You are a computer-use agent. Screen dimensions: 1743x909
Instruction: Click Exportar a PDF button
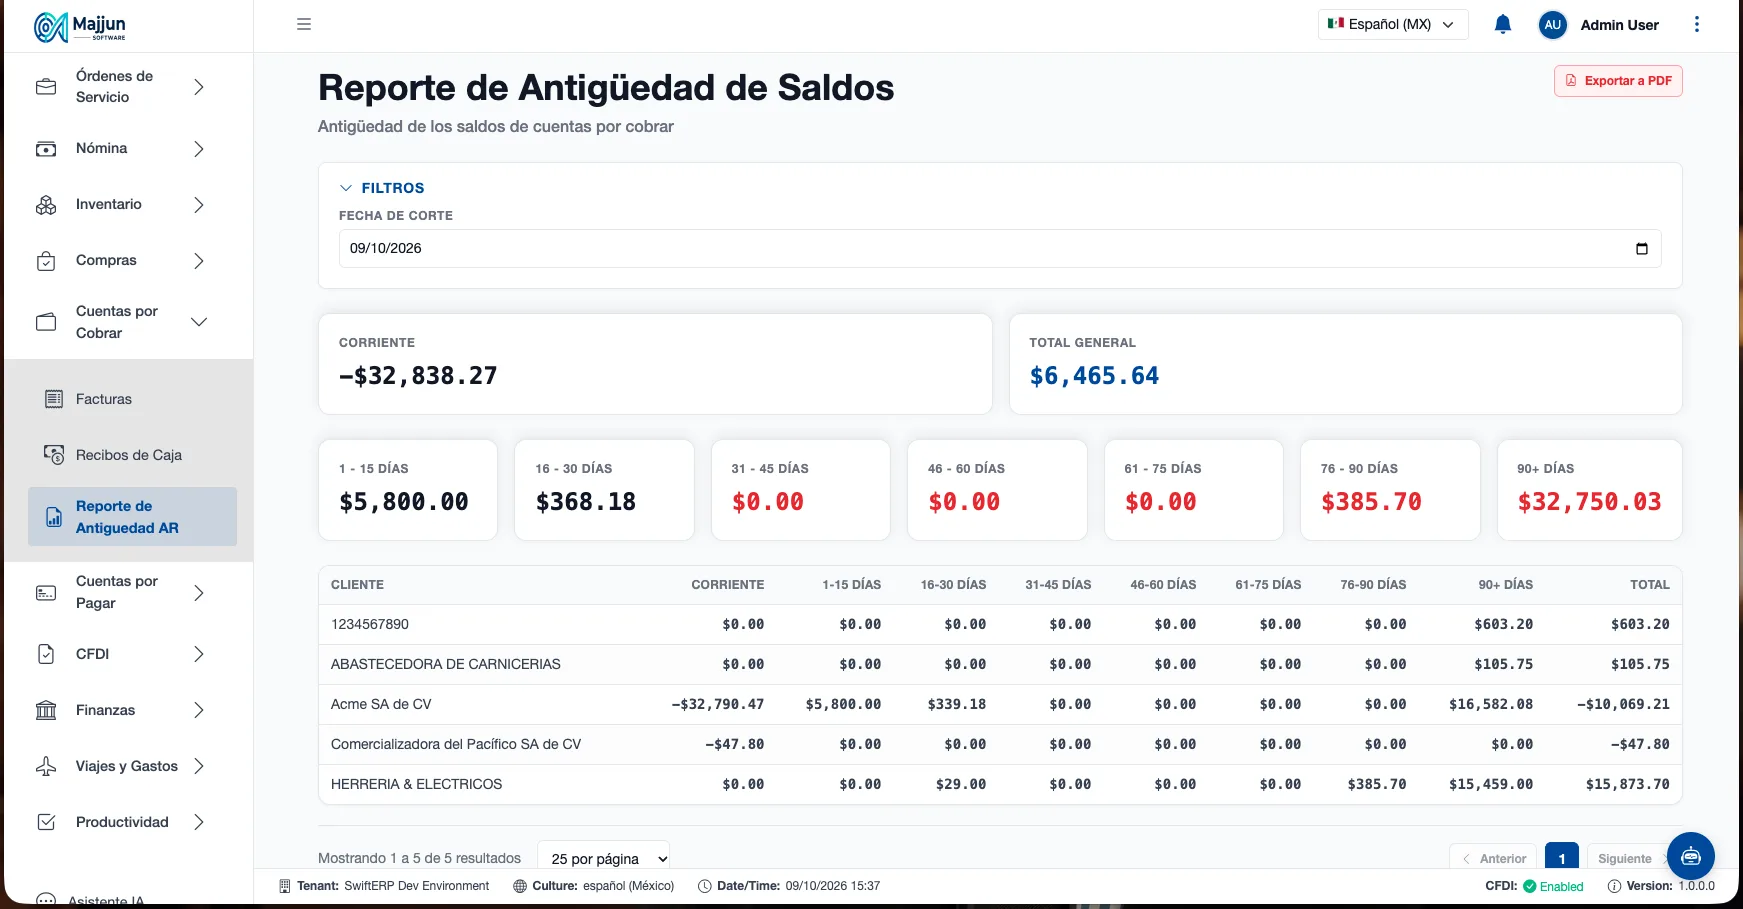[x=1618, y=81]
